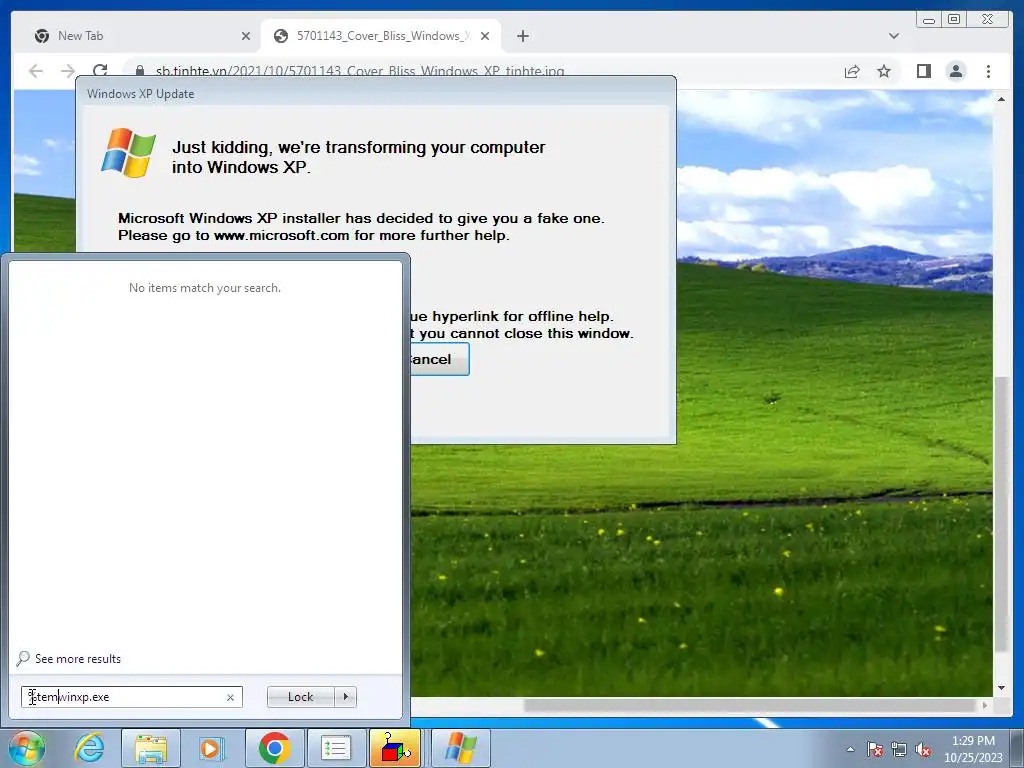This screenshot has height=768, width=1024.
Task: Close the New Tab tab
Action: [246, 36]
